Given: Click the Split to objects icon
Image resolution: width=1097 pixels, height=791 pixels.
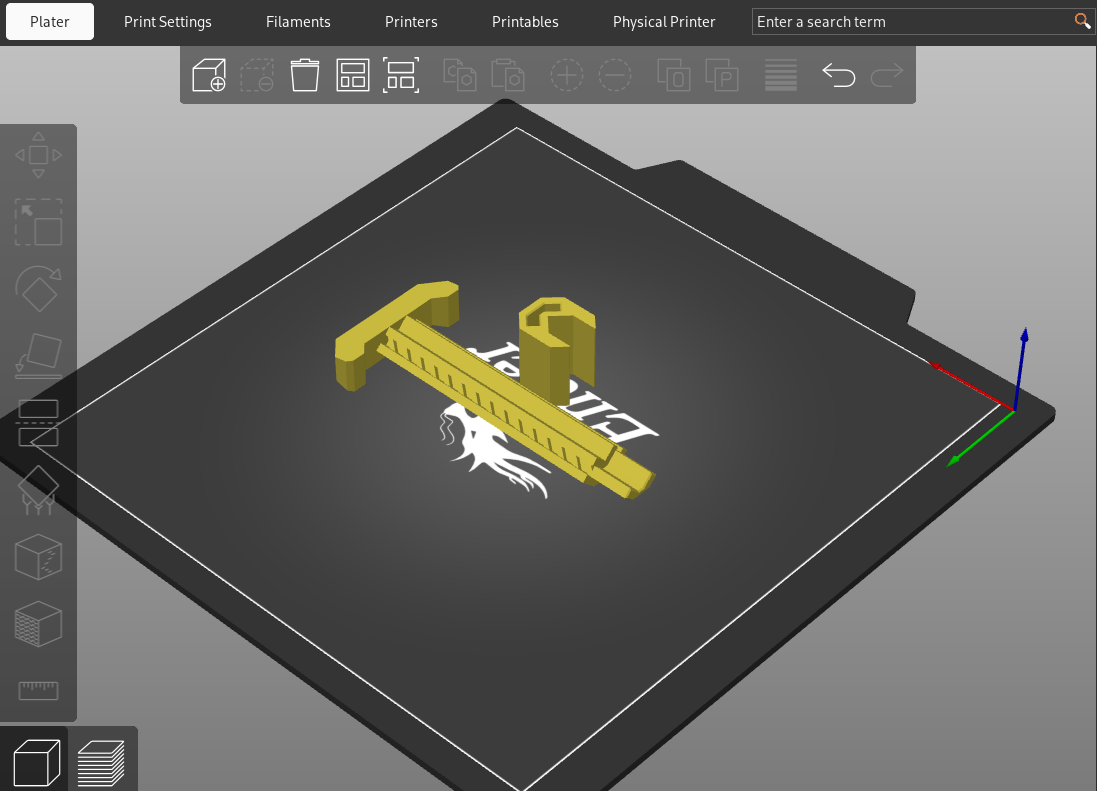Looking at the screenshot, I should (x=674, y=75).
